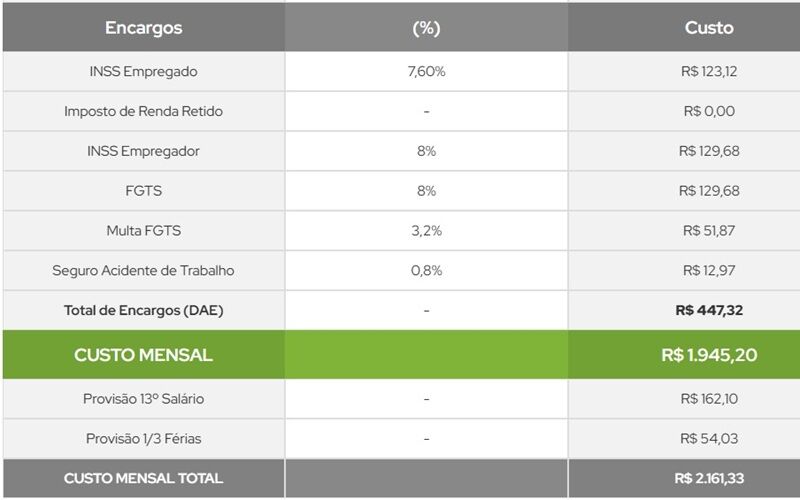This screenshot has width=800, height=500.
Task: Select the FGTS row label
Action: pos(143,191)
